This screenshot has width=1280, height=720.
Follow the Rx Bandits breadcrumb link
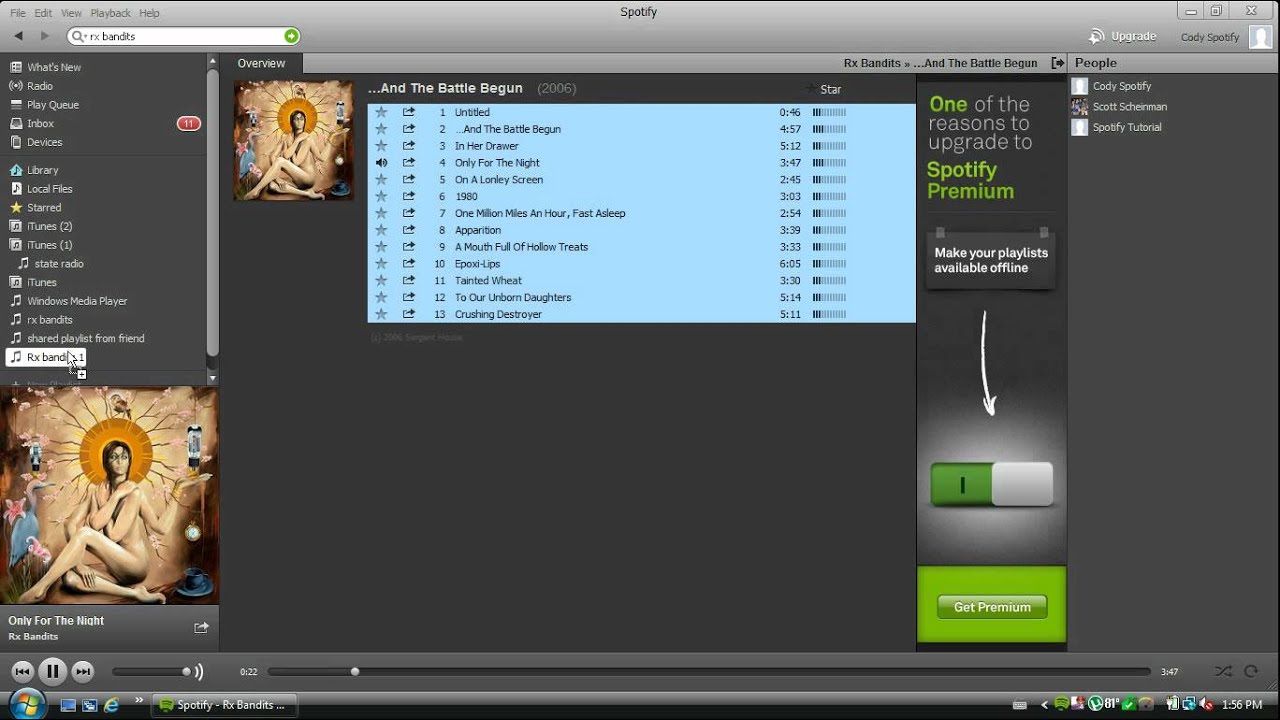pyautogui.click(x=872, y=63)
